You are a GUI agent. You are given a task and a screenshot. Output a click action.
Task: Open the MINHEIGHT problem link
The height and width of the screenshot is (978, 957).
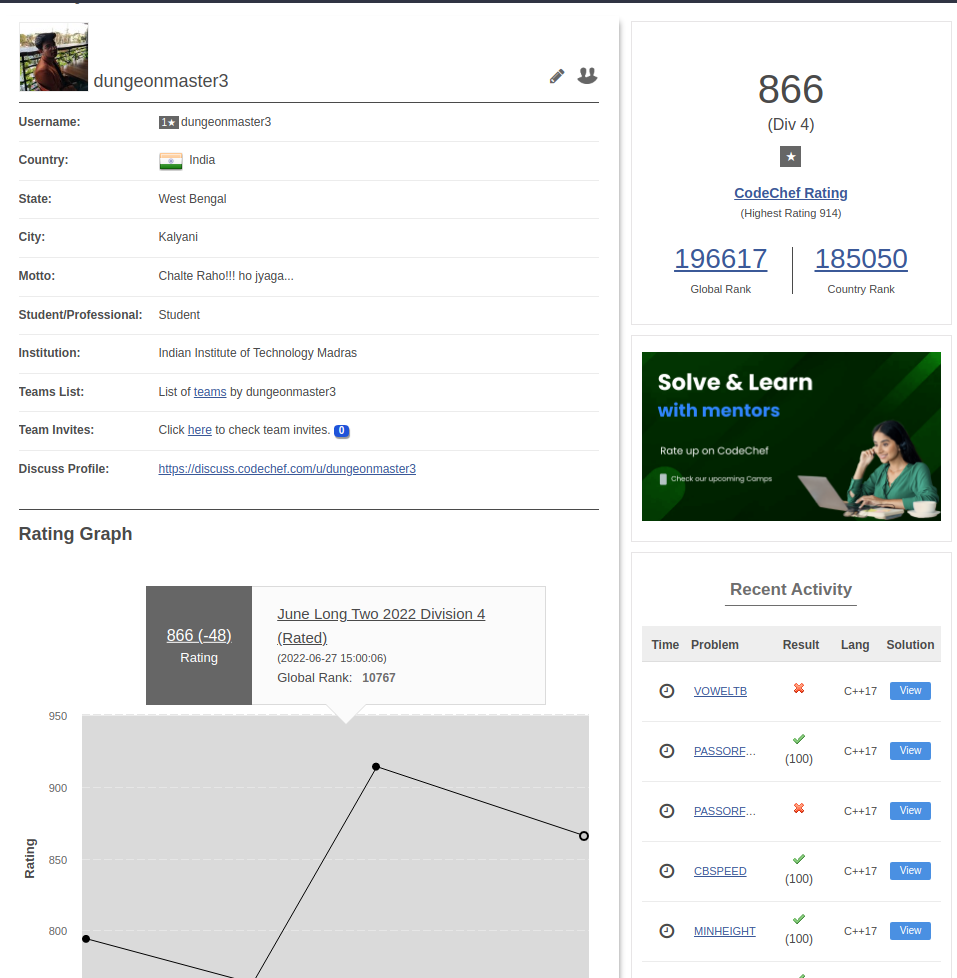pos(724,931)
